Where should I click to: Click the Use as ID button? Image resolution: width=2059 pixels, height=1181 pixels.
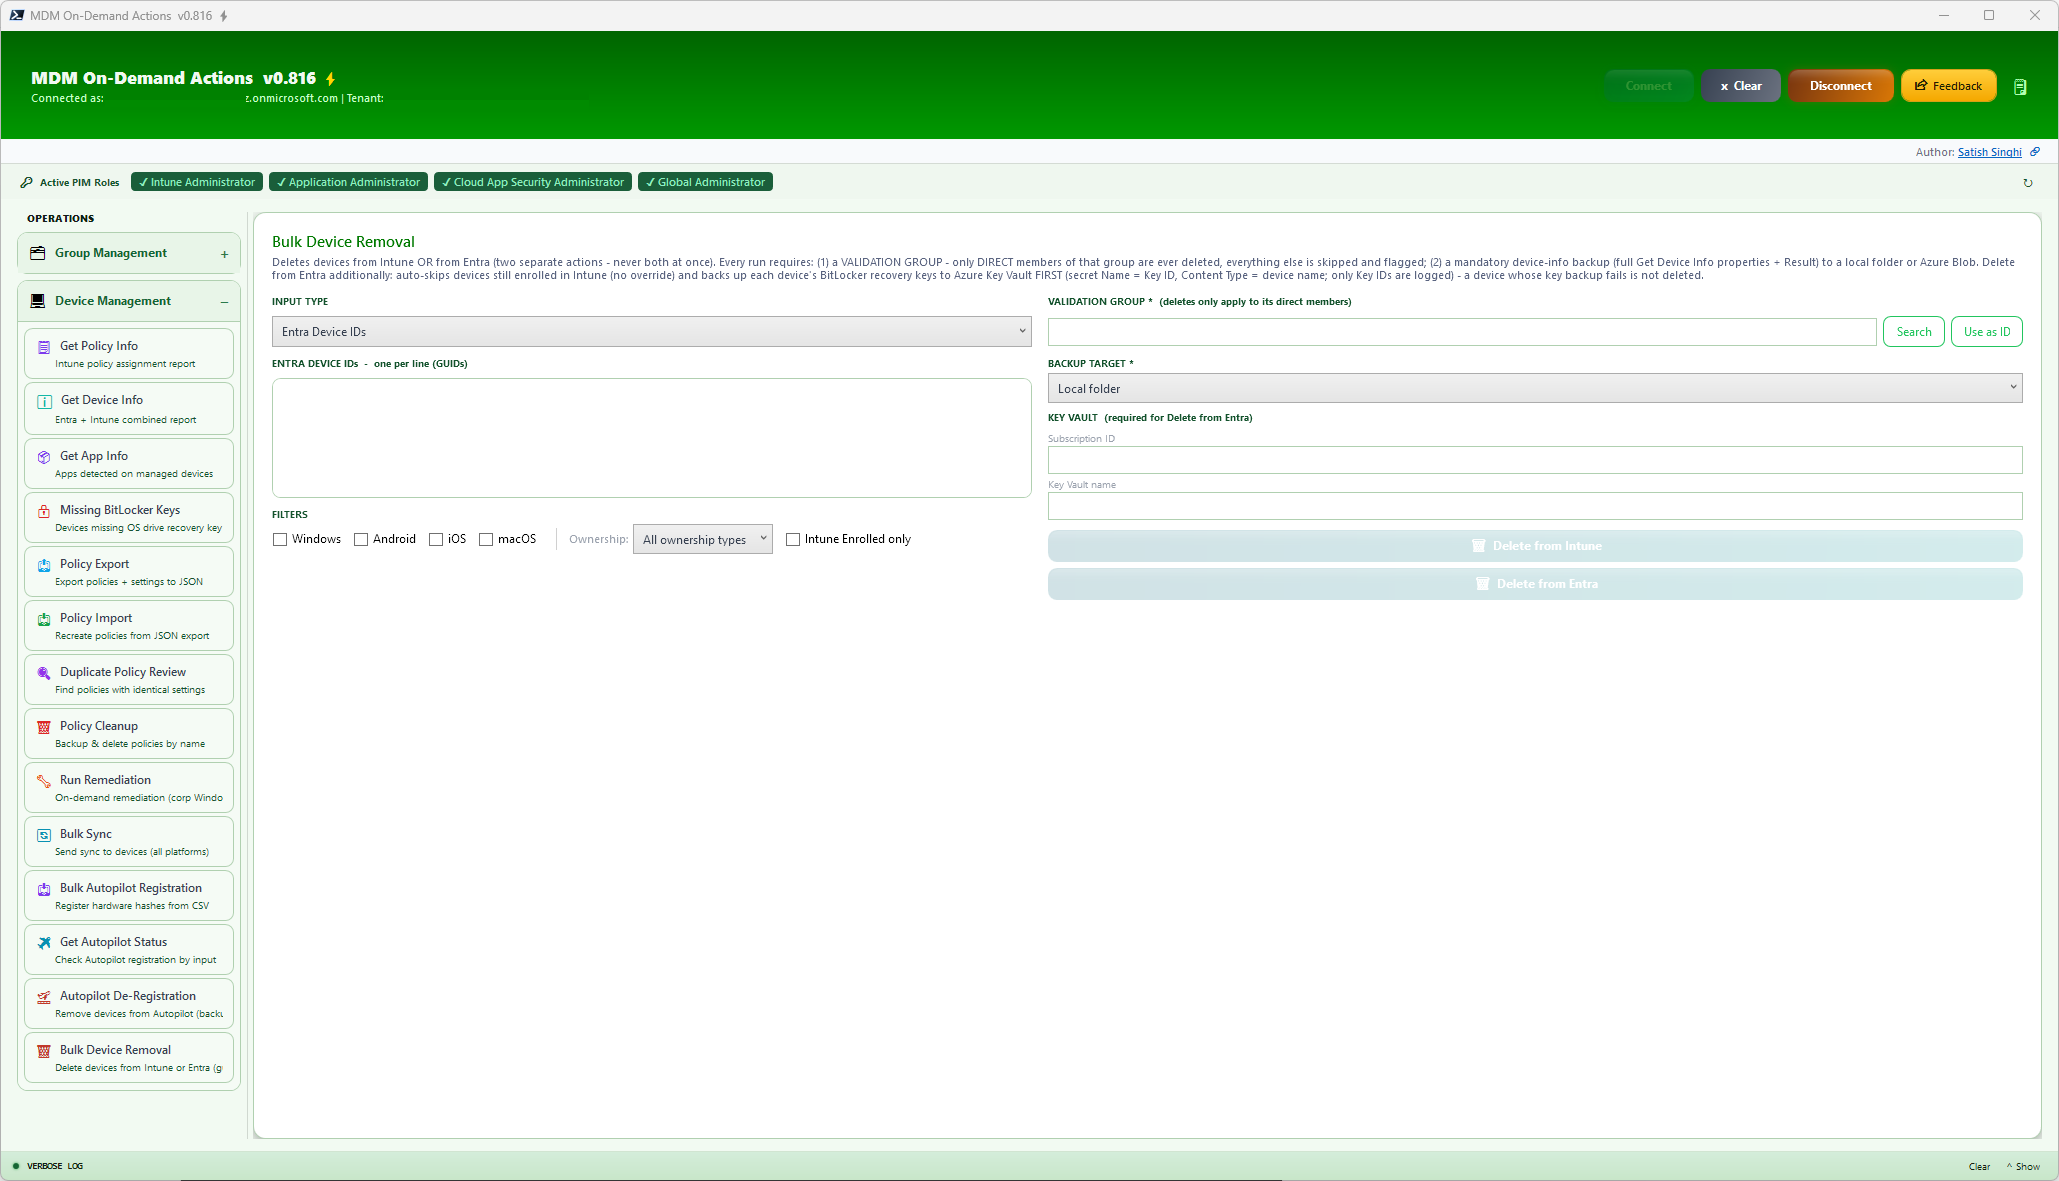(1987, 332)
